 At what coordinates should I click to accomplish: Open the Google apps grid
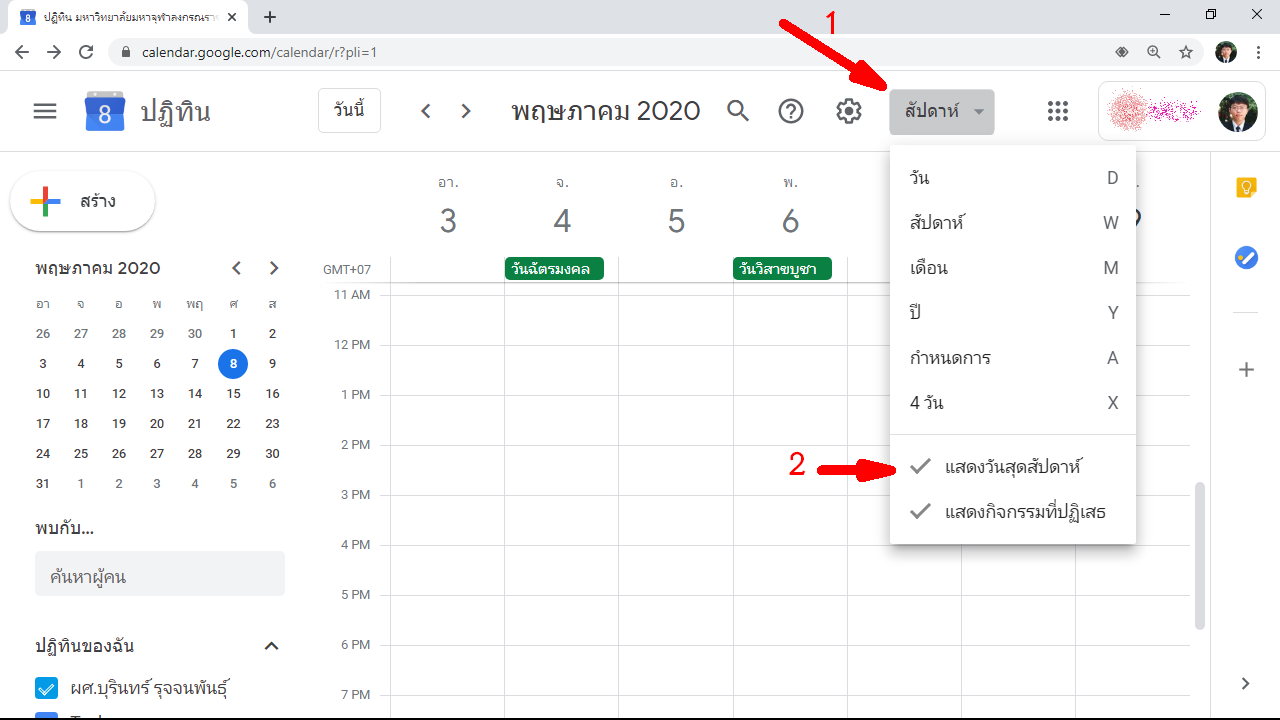tap(1058, 111)
